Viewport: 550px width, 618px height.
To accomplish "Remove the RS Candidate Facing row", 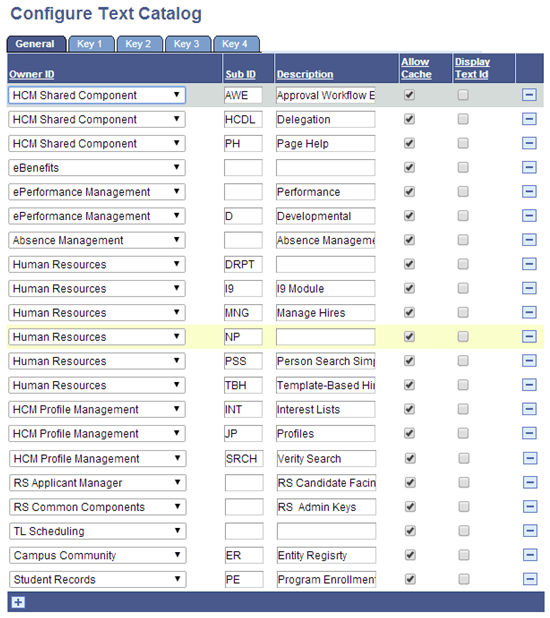I will click(x=529, y=482).
